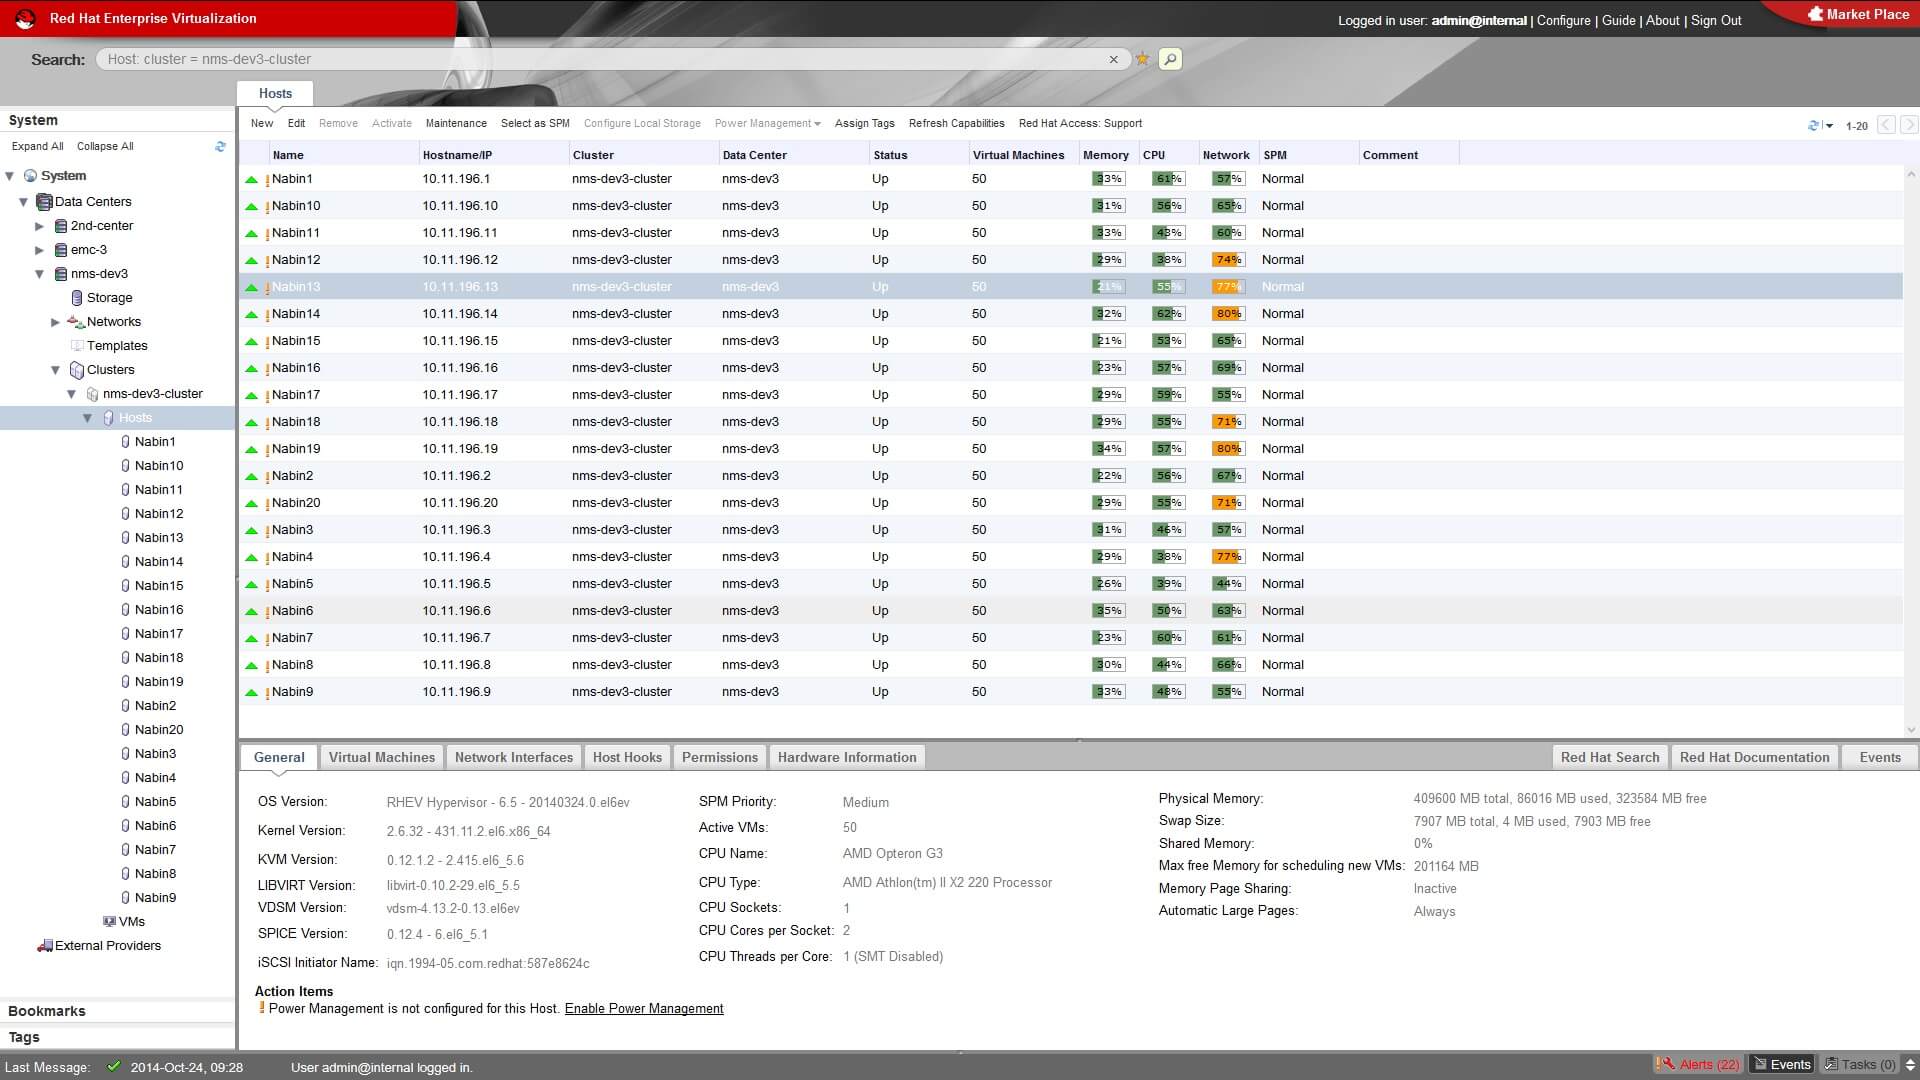
Task: Click the Storage icon under nms-dev3
Action: point(77,298)
